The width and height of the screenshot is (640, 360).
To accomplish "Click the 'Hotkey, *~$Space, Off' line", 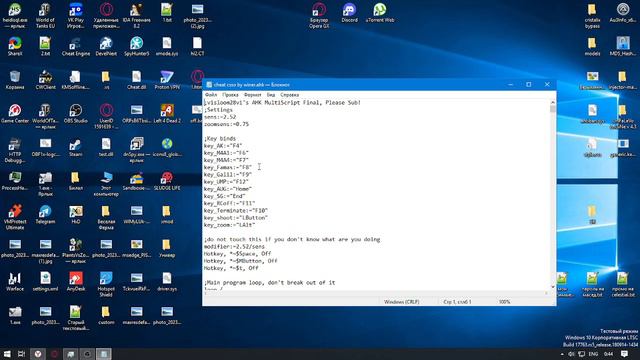I will (237, 253).
